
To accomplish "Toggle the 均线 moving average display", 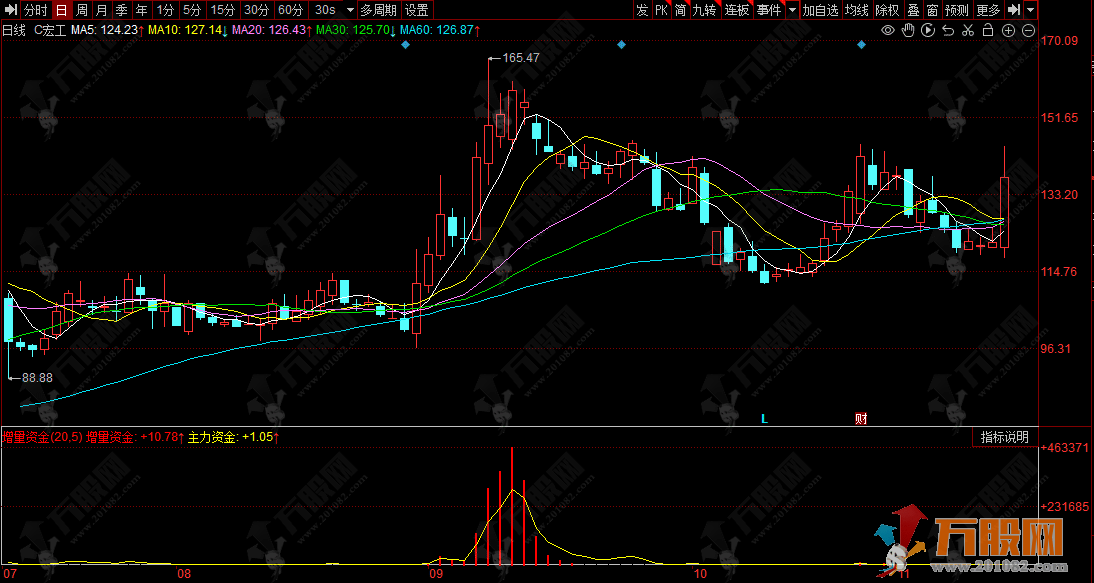I will pyautogui.click(x=857, y=10).
